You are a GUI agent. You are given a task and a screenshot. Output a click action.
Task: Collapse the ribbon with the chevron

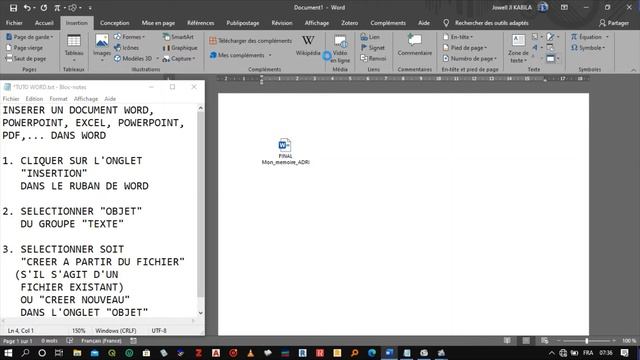click(633, 70)
